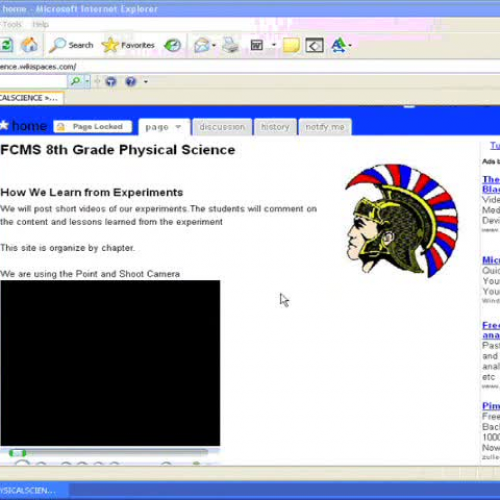This screenshot has height=500, width=500.
Task: Click the 'Free ana...' sidebar ad link
Action: tap(491, 330)
